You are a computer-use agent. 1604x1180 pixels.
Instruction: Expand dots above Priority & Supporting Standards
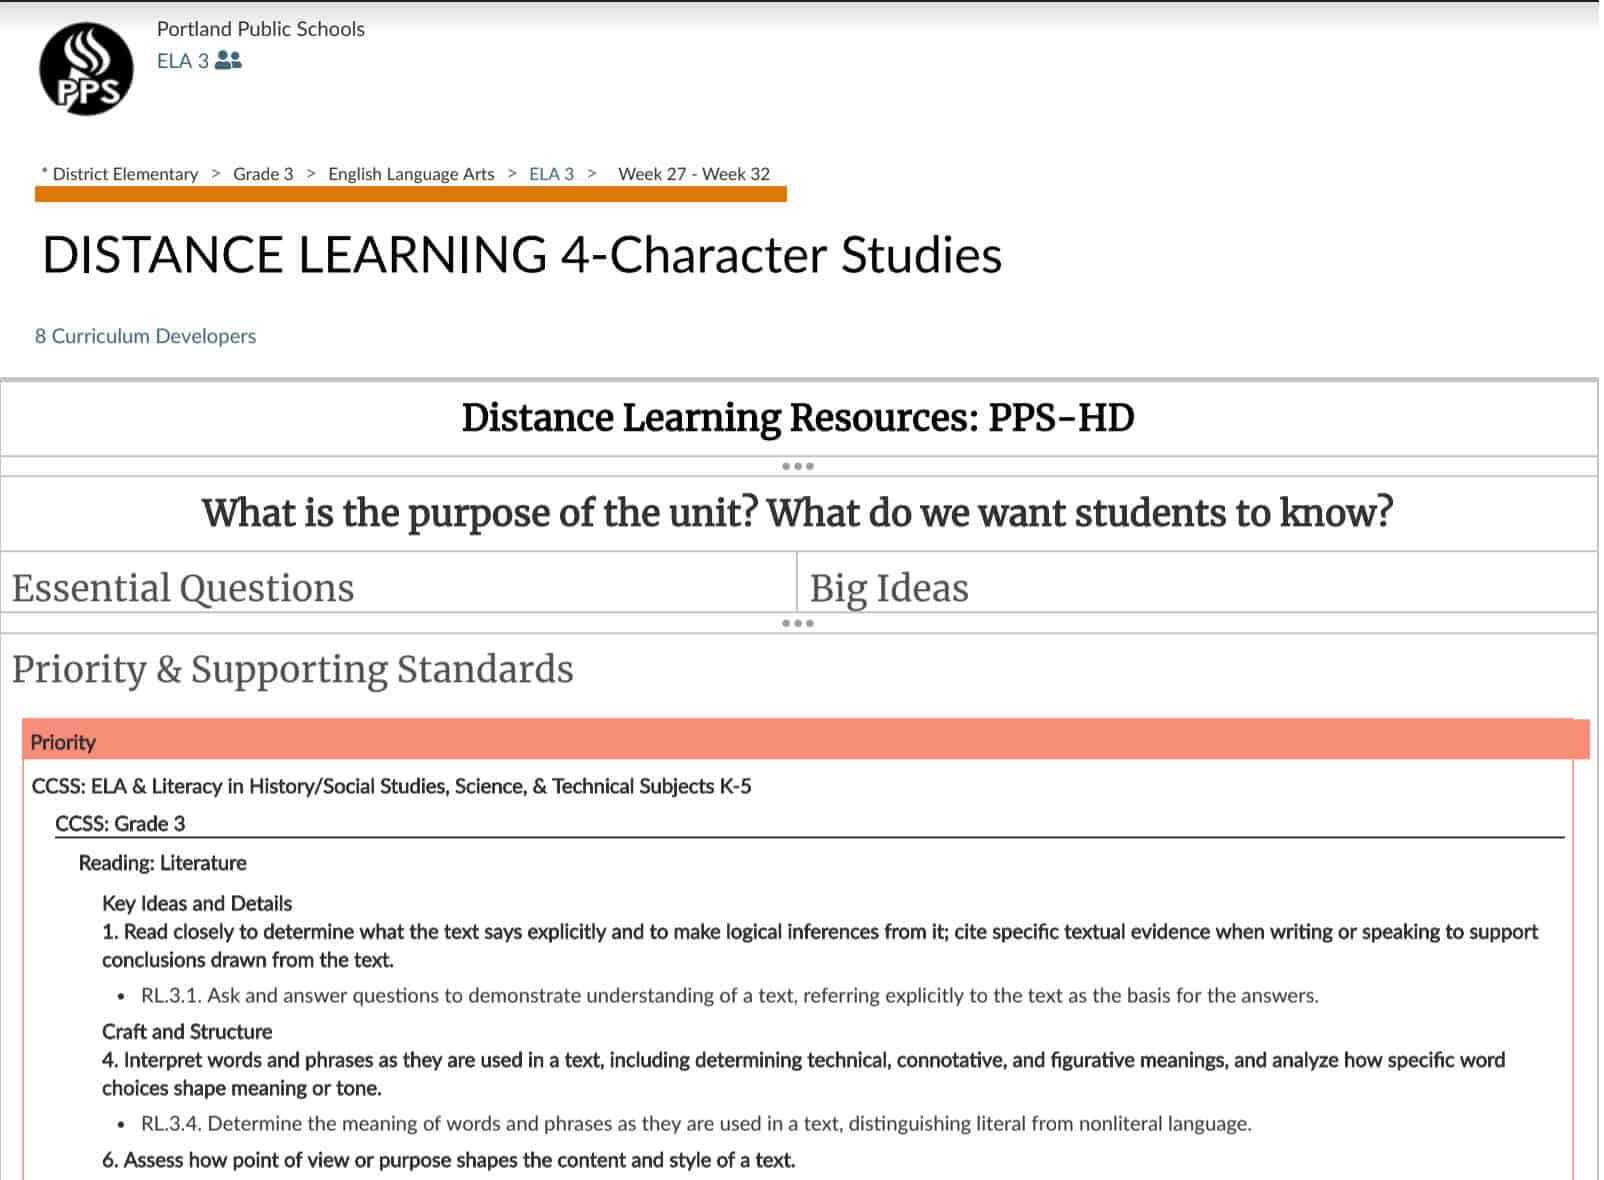coord(797,623)
